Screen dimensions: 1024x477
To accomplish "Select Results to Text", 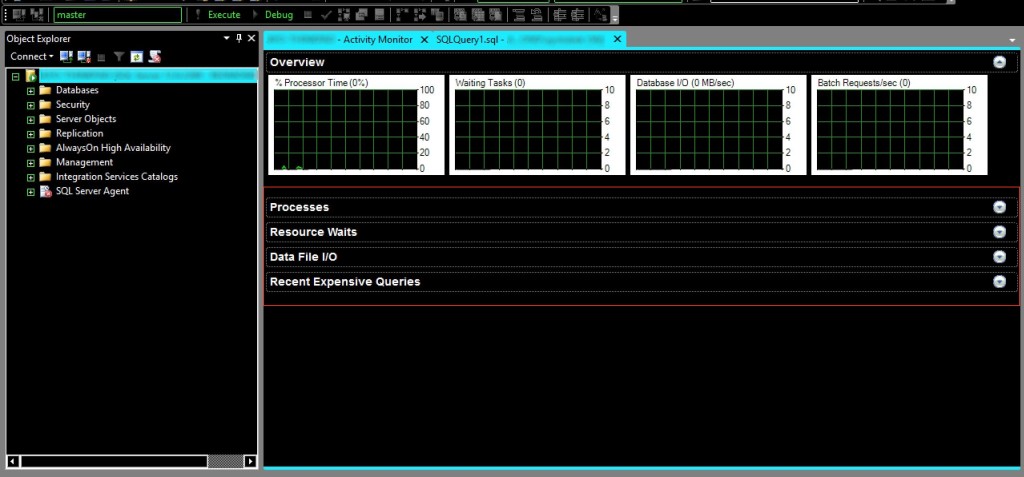I will pyautogui.click(x=460, y=14).
